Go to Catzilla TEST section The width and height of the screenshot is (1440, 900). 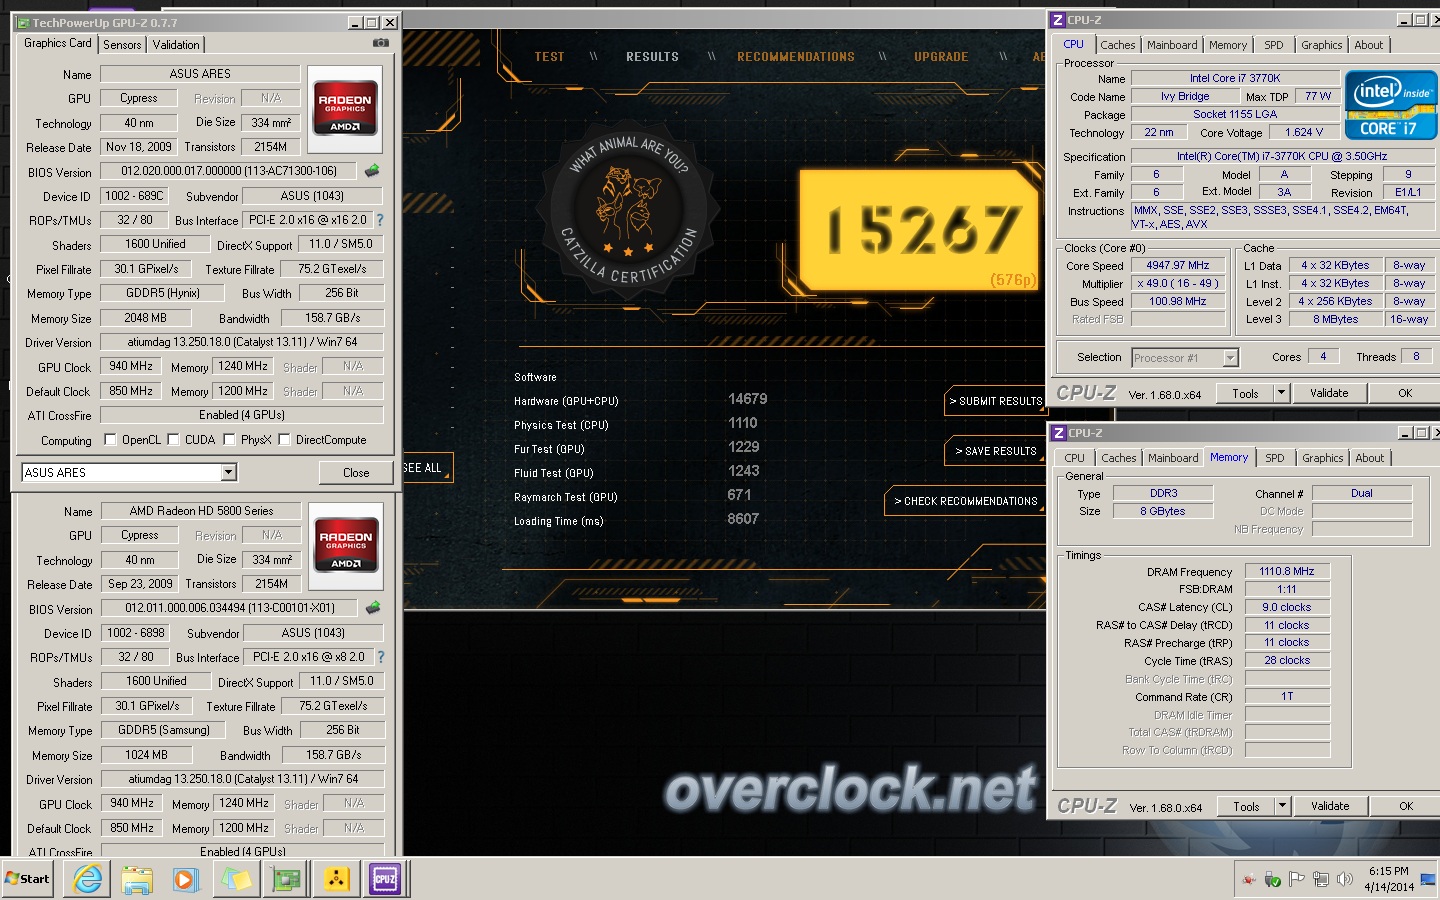pos(549,57)
